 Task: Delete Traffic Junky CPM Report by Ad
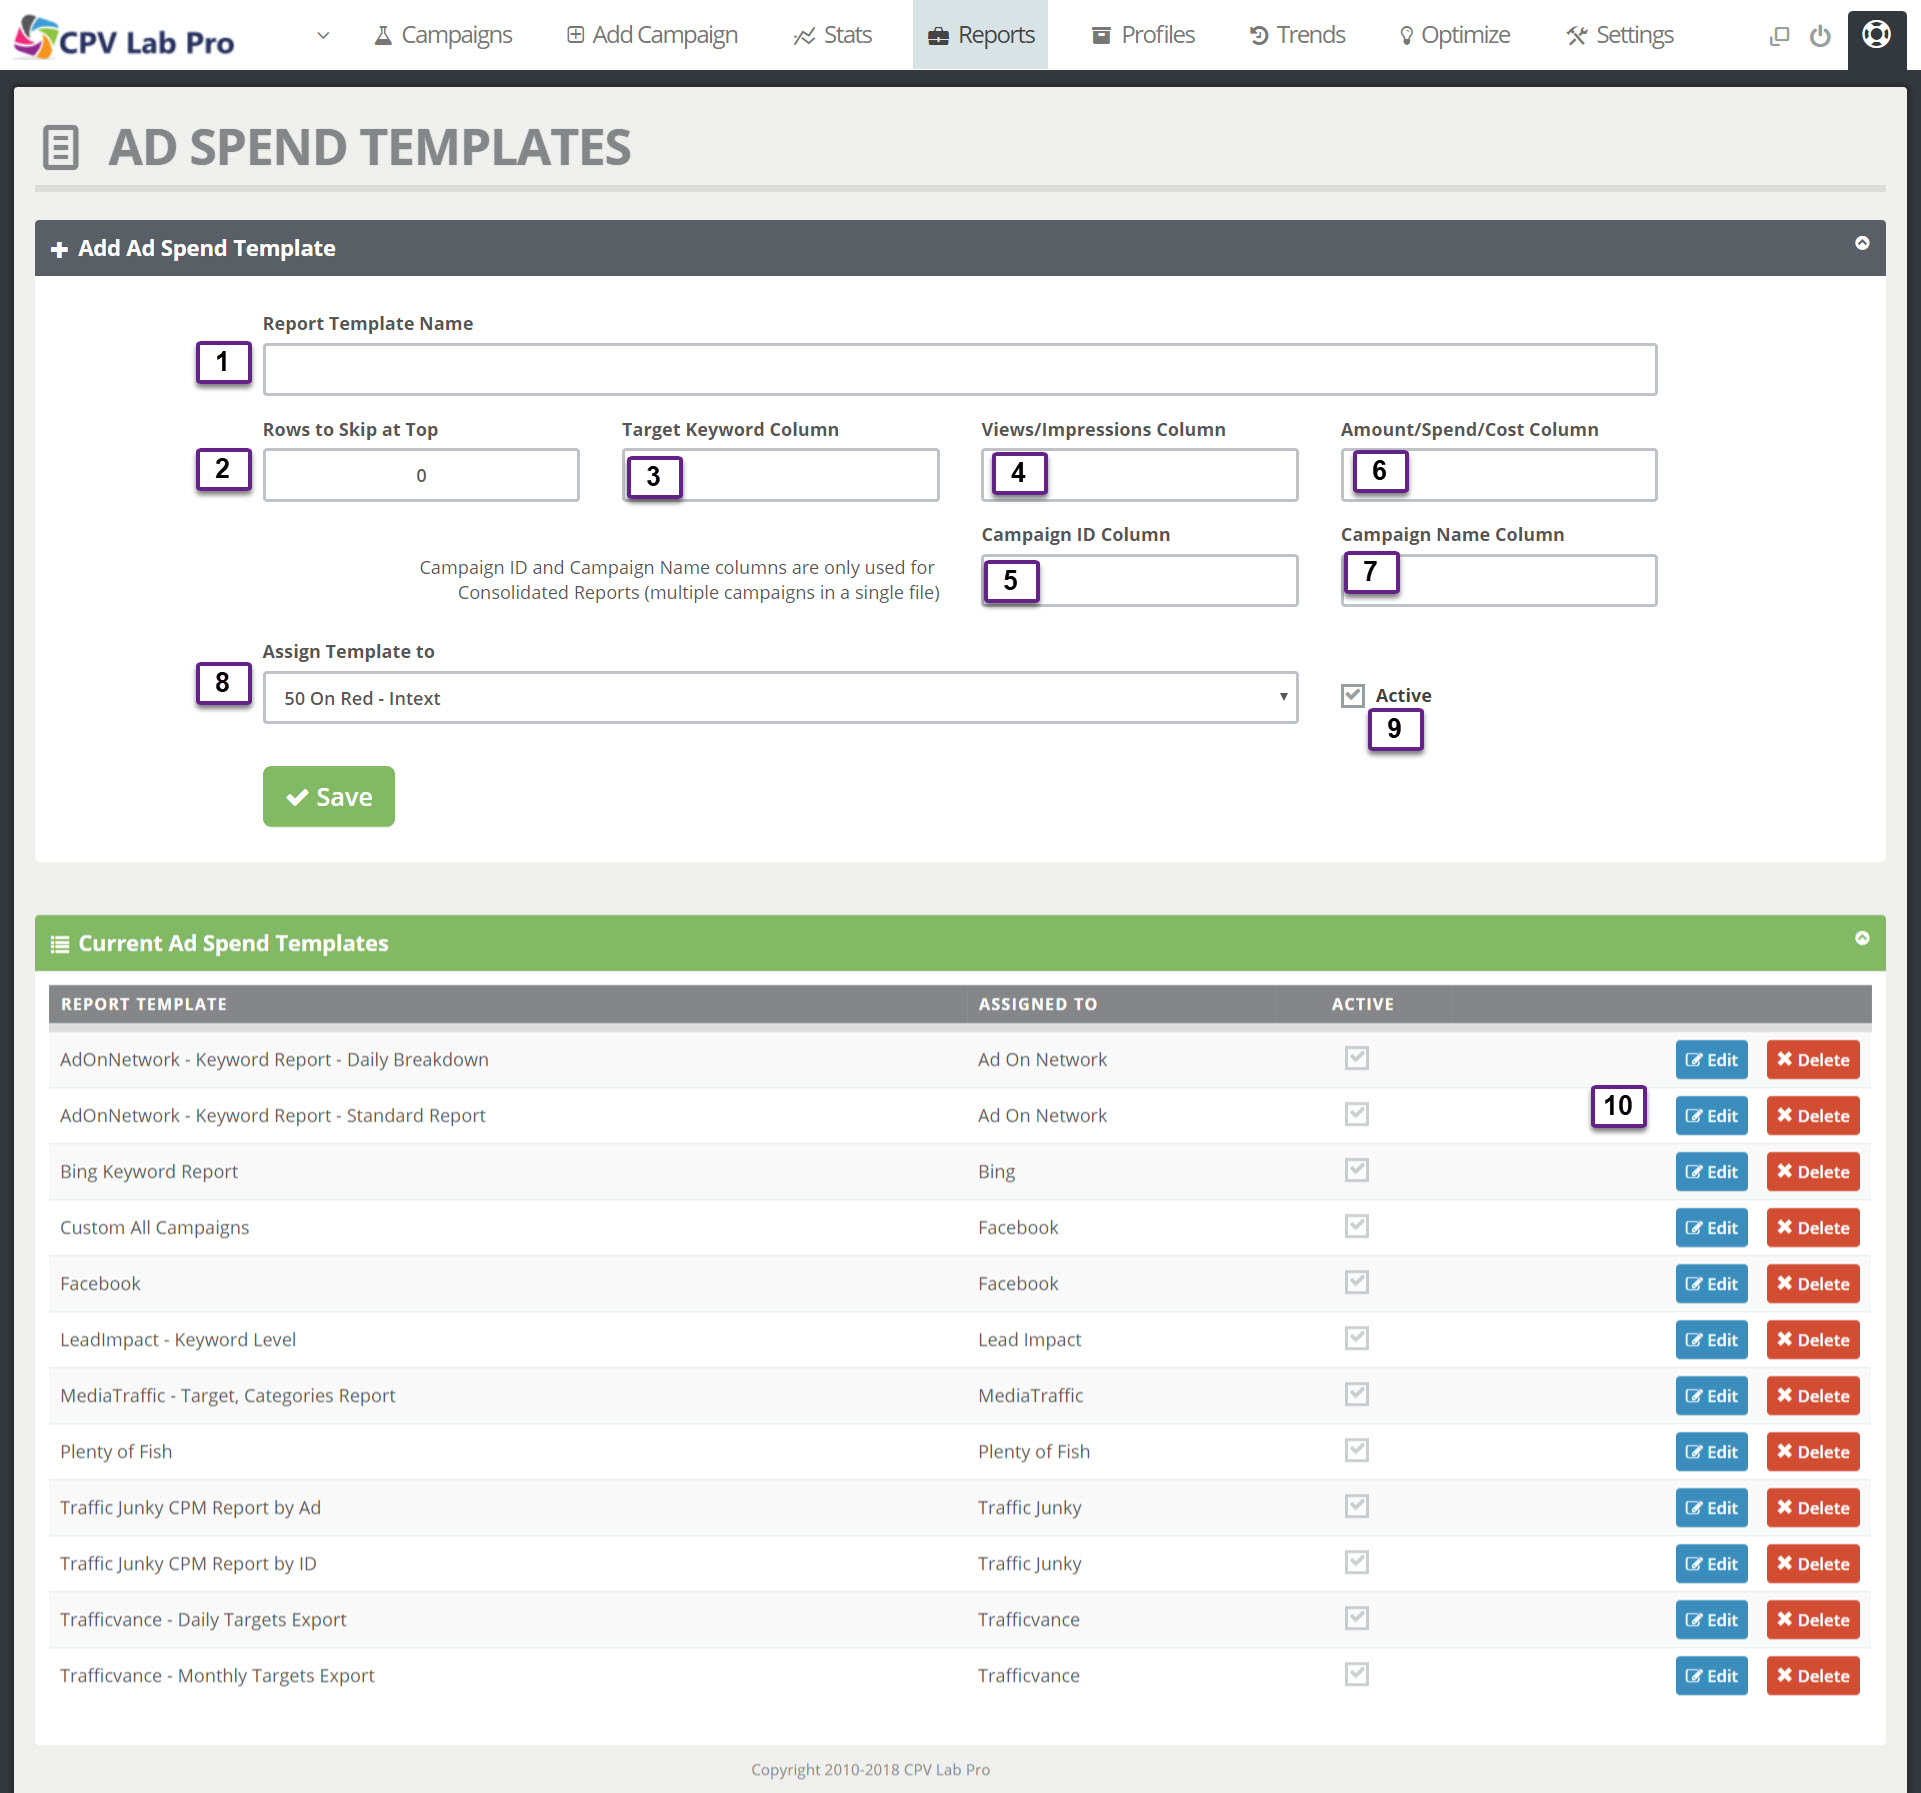(1813, 1508)
